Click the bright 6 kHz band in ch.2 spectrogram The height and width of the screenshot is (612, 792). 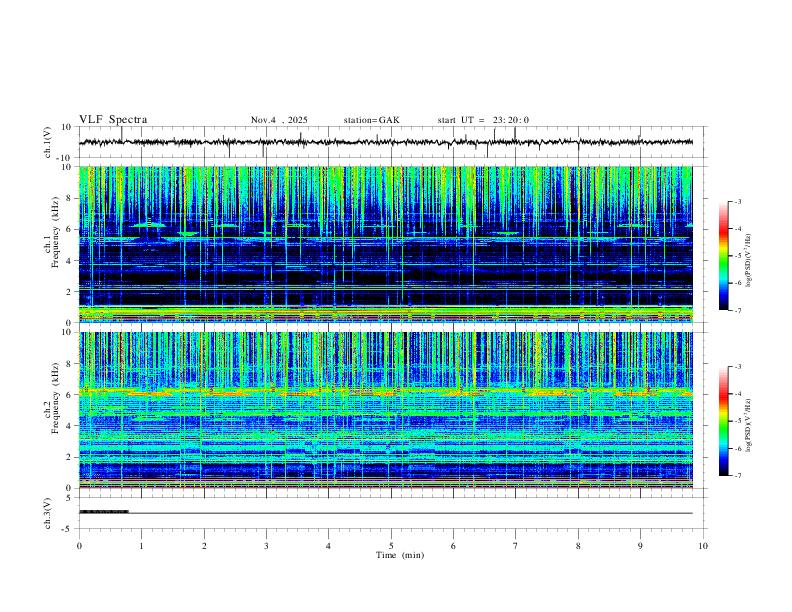click(386, 391)
